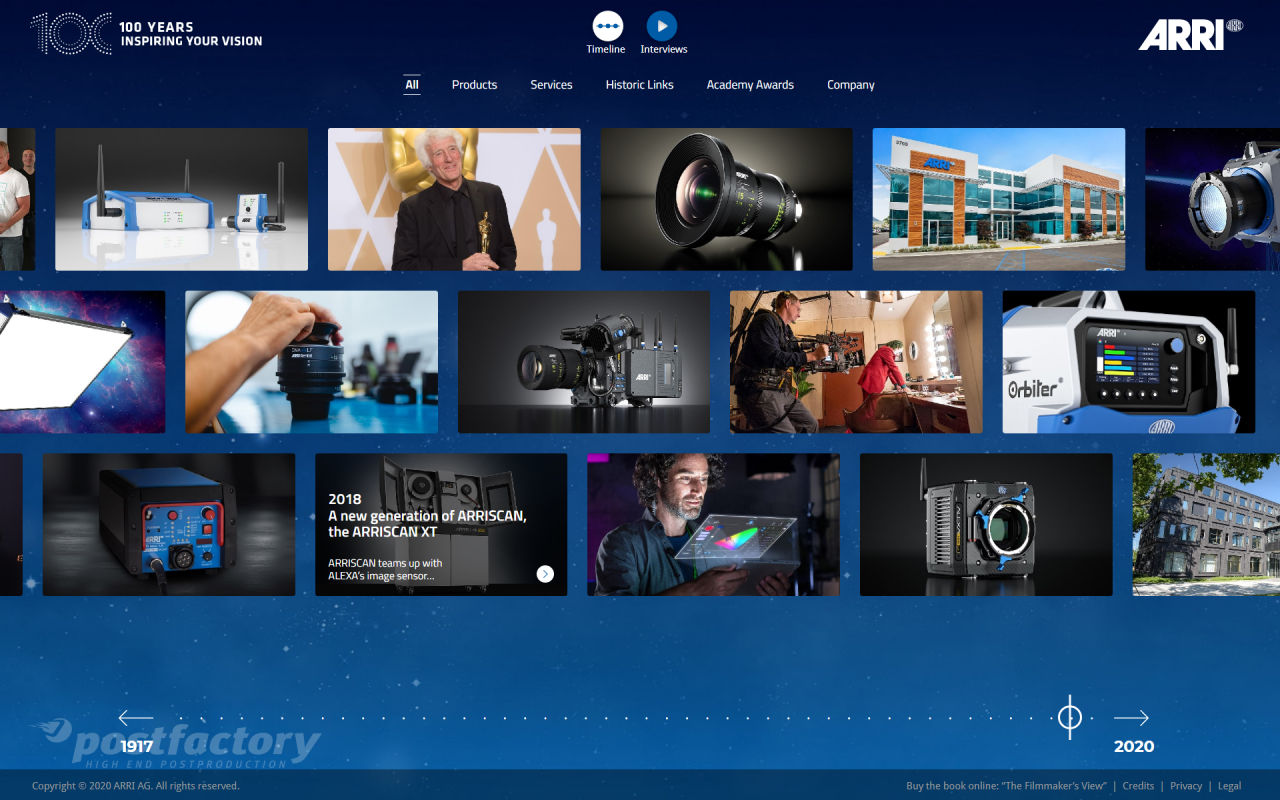Click the Copyright 2020 ARRI AG text
The height and width of the screenshot is (800, 1280).
136,786
